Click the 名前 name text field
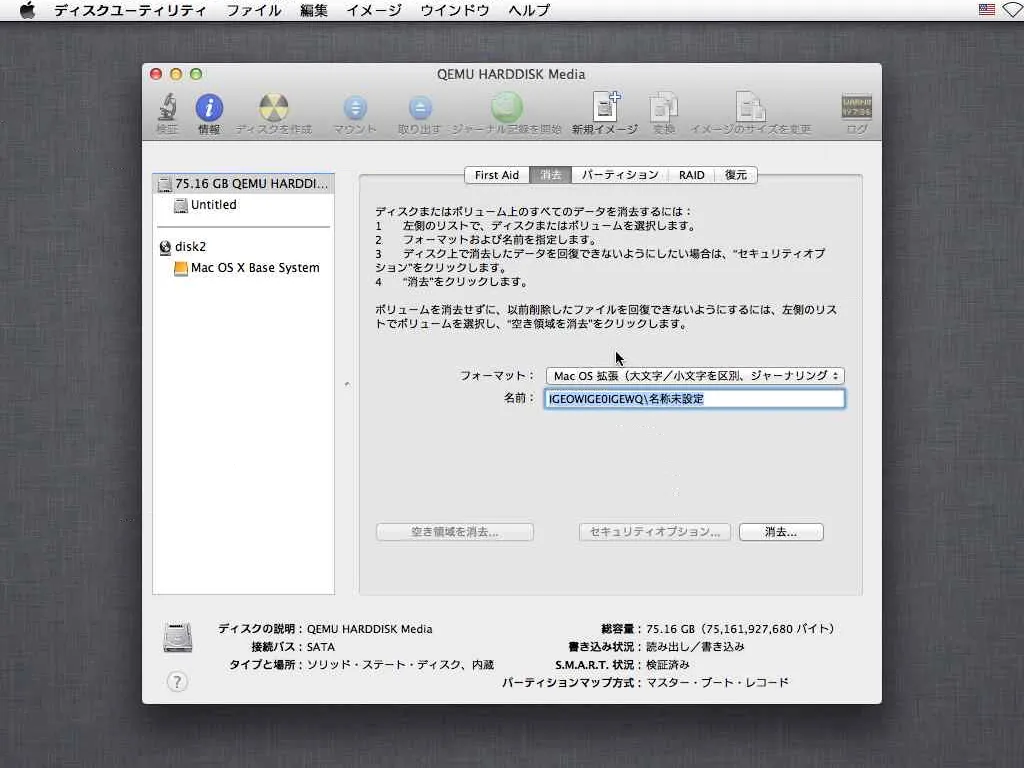Viewport: 1024px width, 768px height. pyautogui.click(x=695, y=399)
